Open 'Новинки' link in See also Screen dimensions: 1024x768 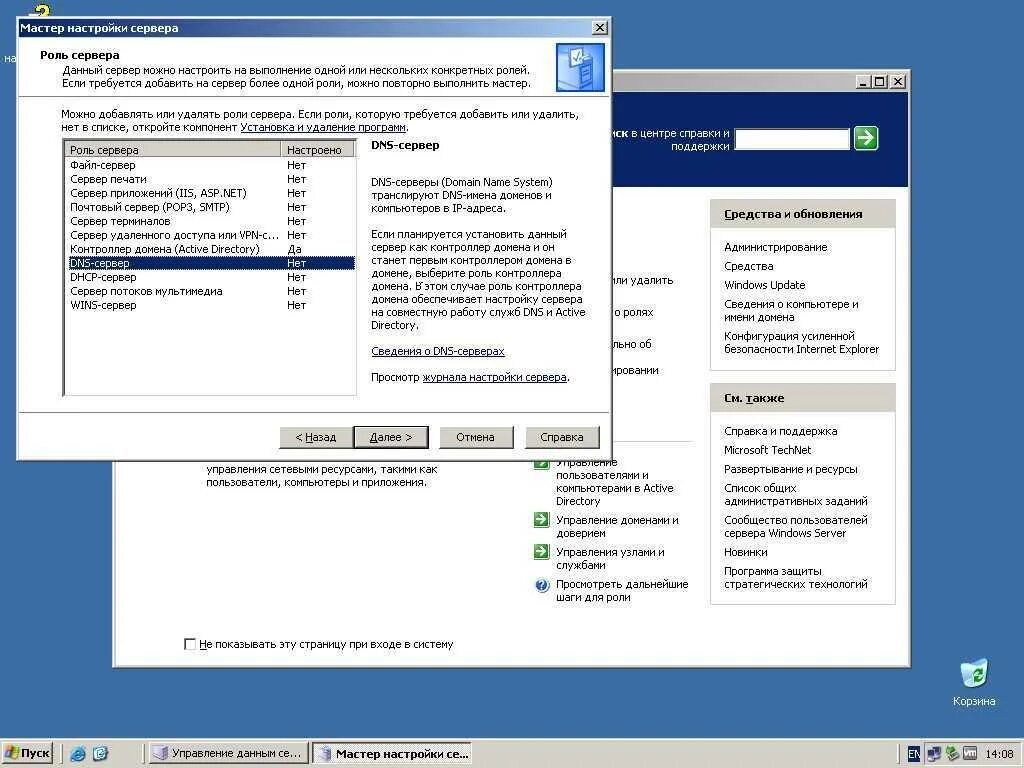(745, 552)
